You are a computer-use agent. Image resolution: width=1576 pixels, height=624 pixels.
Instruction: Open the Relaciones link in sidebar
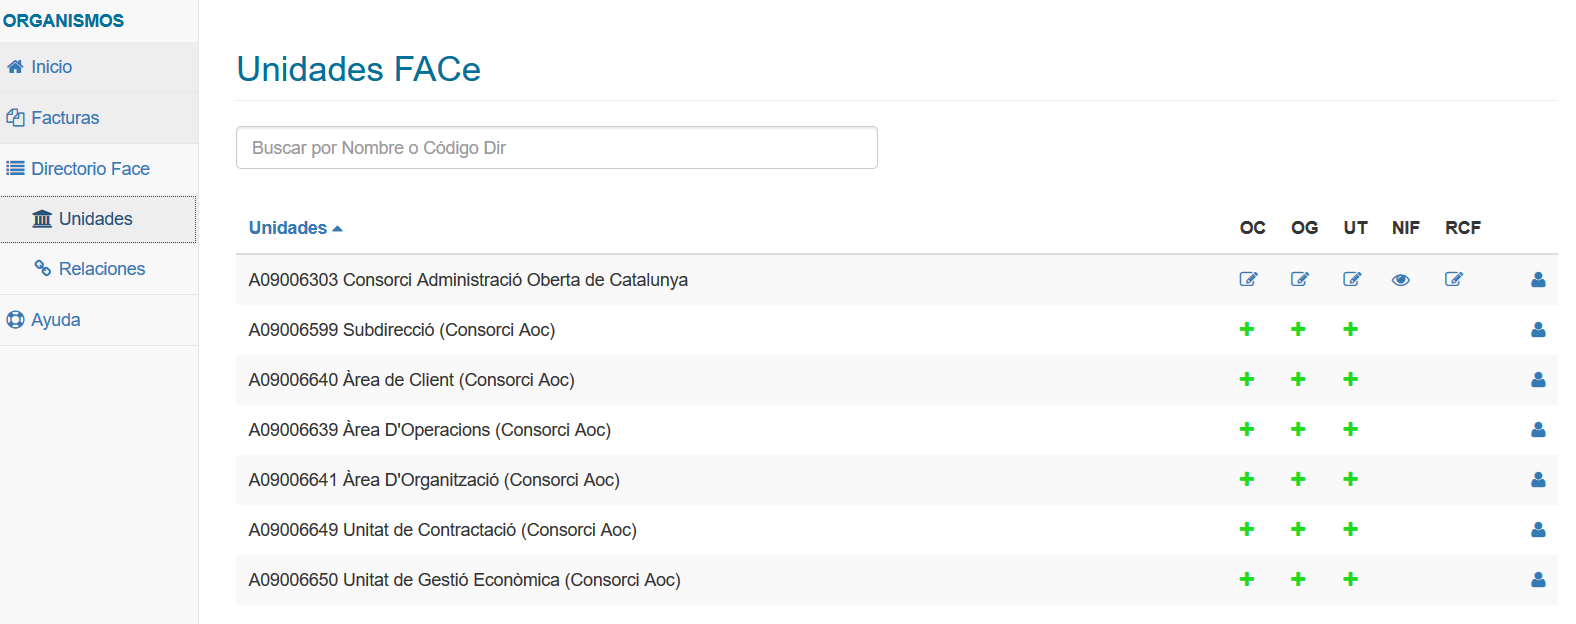(x=101, y=269)
